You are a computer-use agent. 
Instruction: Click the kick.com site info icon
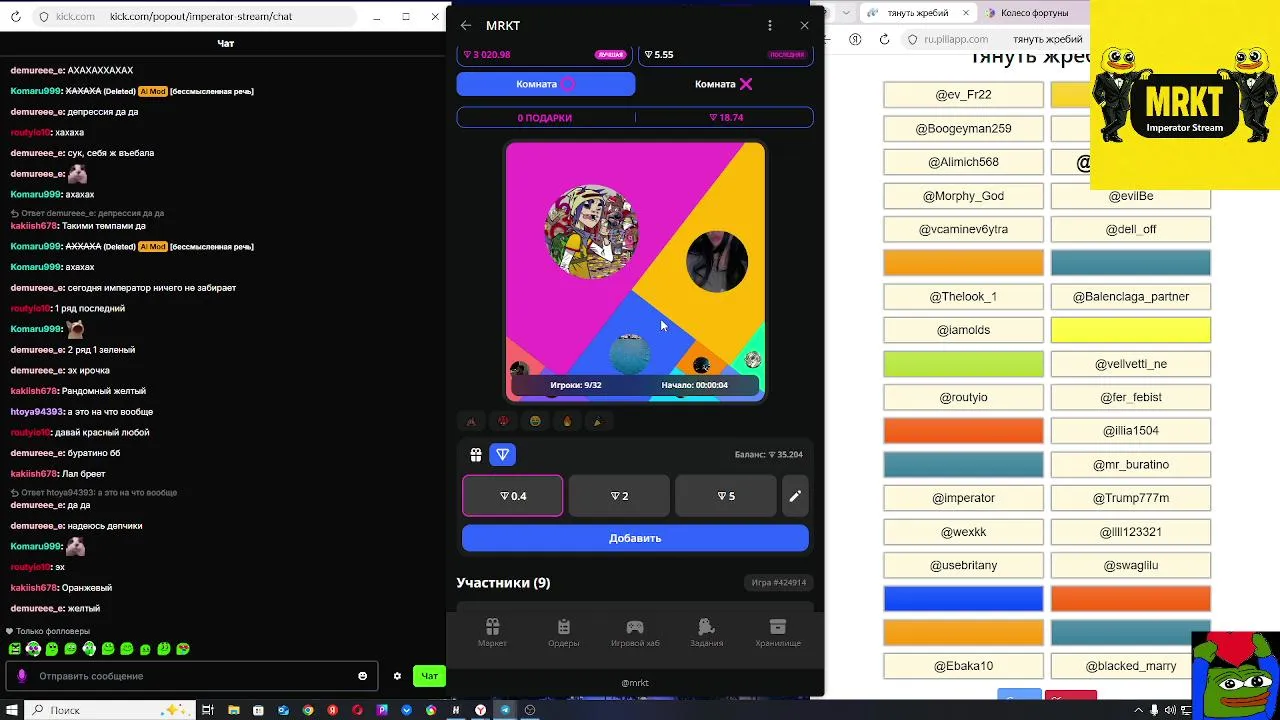[x=43, y=17]
